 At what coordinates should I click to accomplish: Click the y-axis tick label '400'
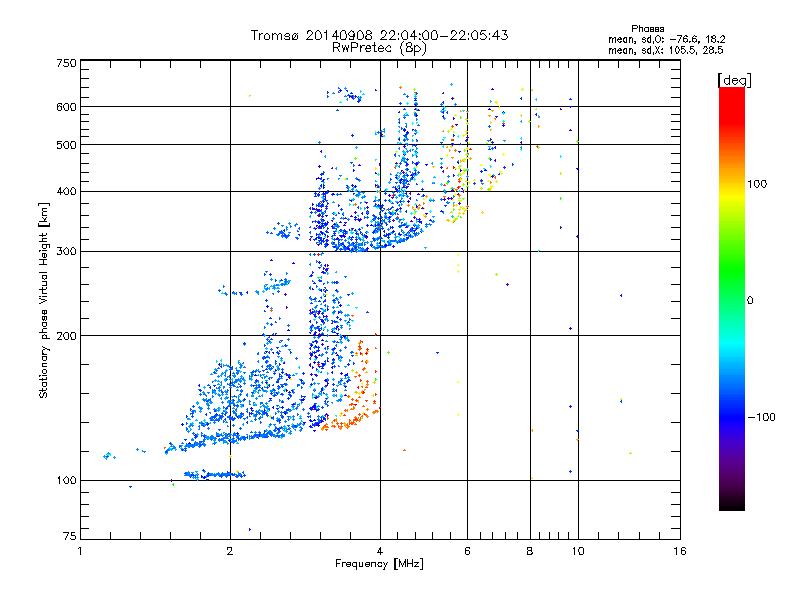point(67,192)
